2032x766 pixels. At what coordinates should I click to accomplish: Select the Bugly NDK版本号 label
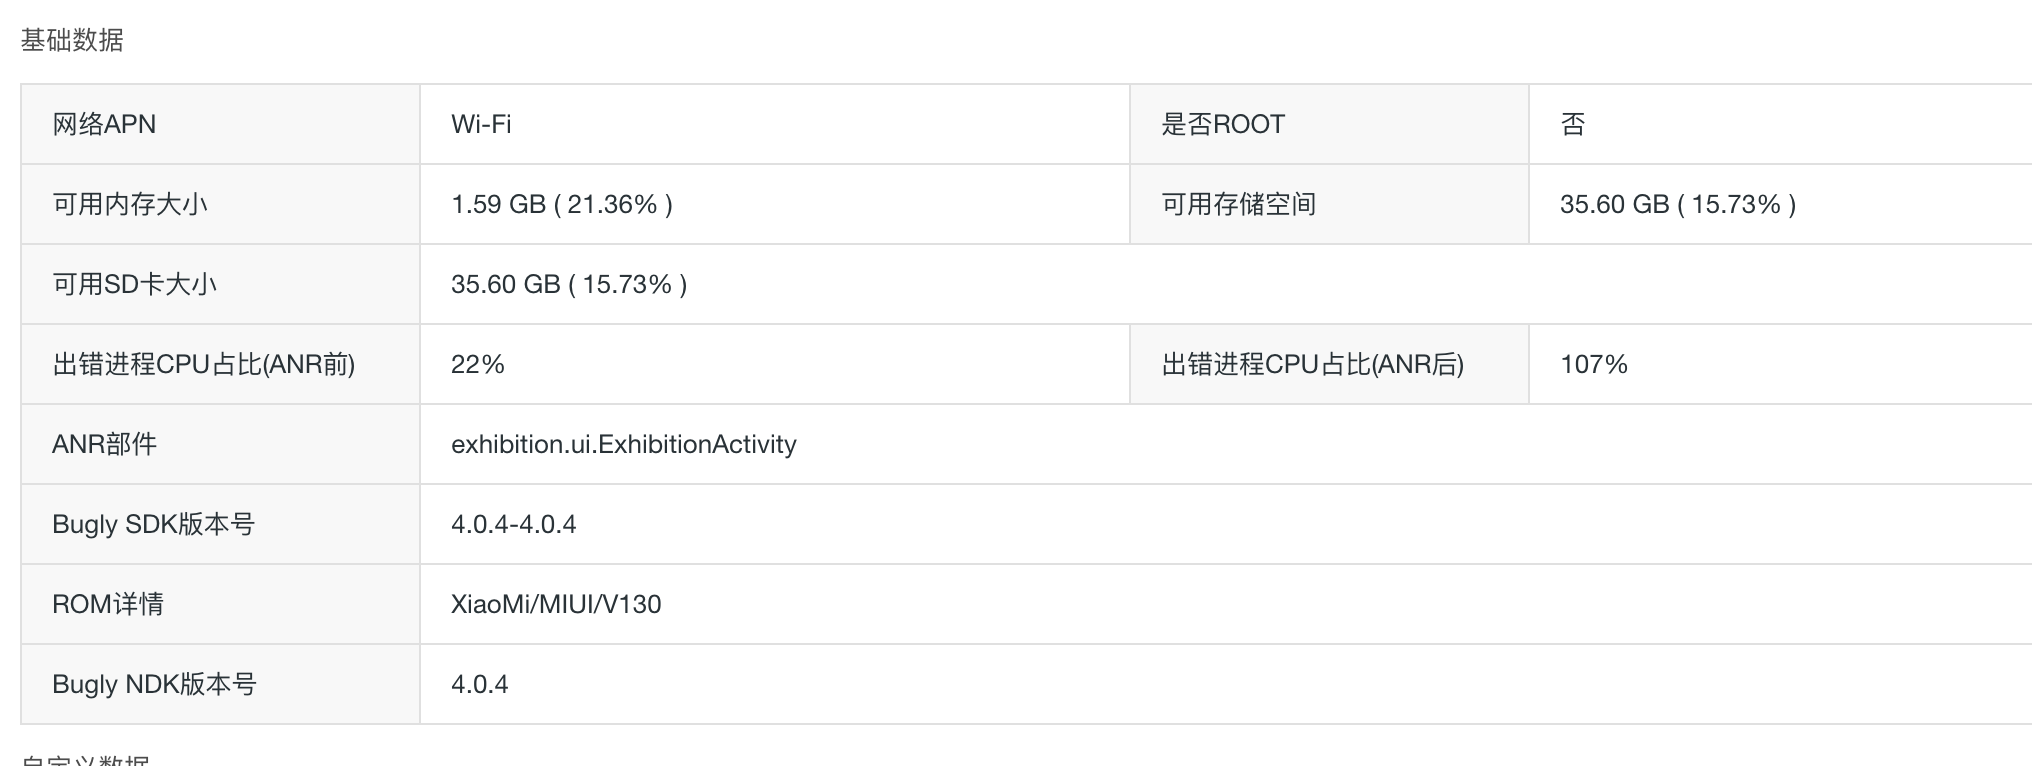click(x=155, y=684)
